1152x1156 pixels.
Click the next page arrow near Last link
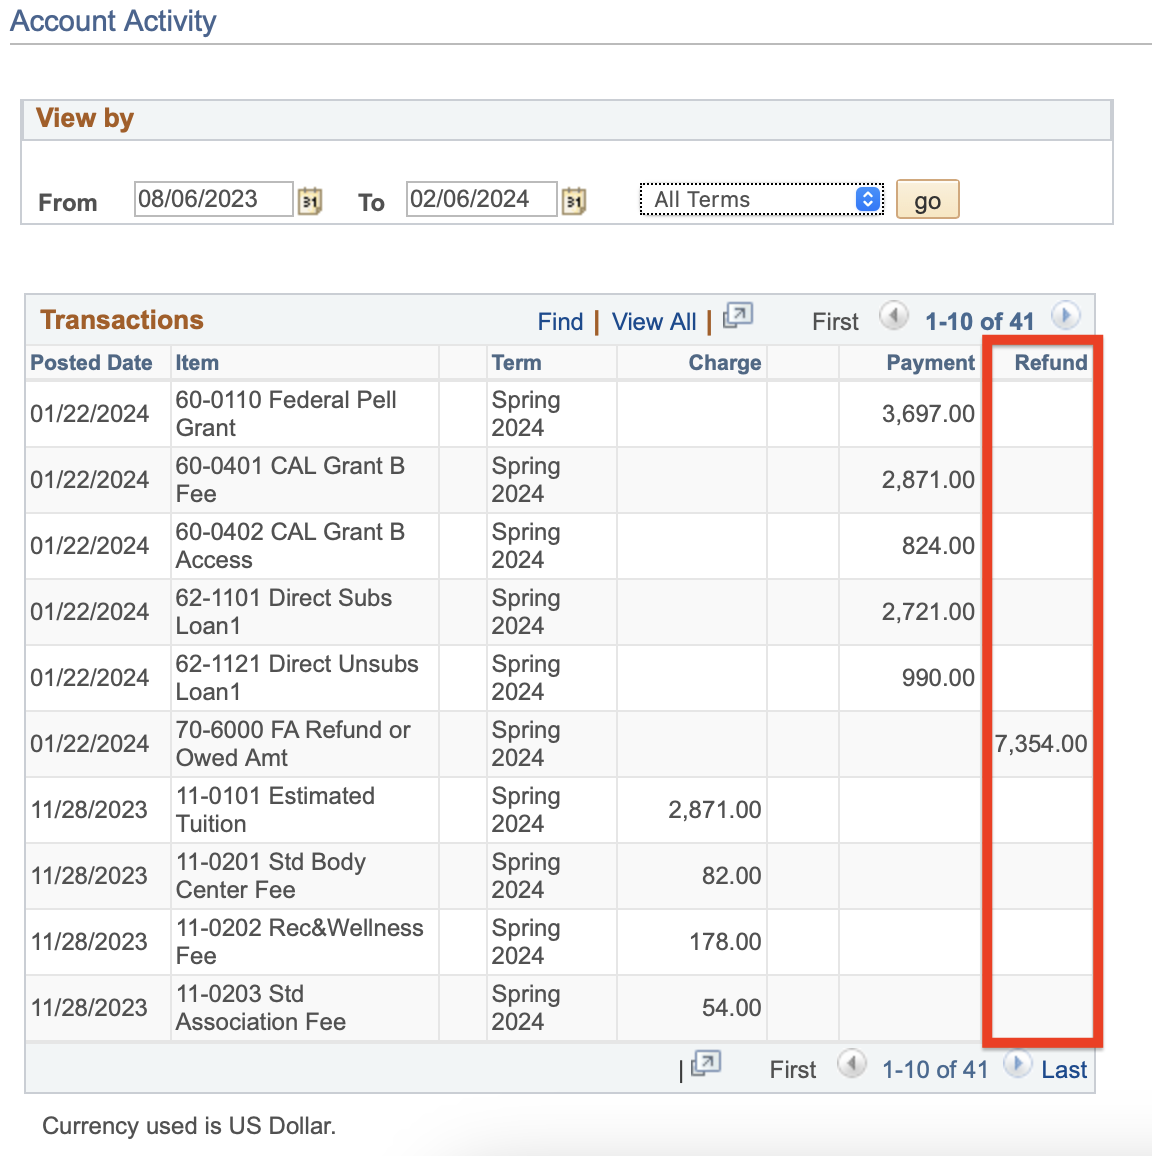point(1018,1064)
